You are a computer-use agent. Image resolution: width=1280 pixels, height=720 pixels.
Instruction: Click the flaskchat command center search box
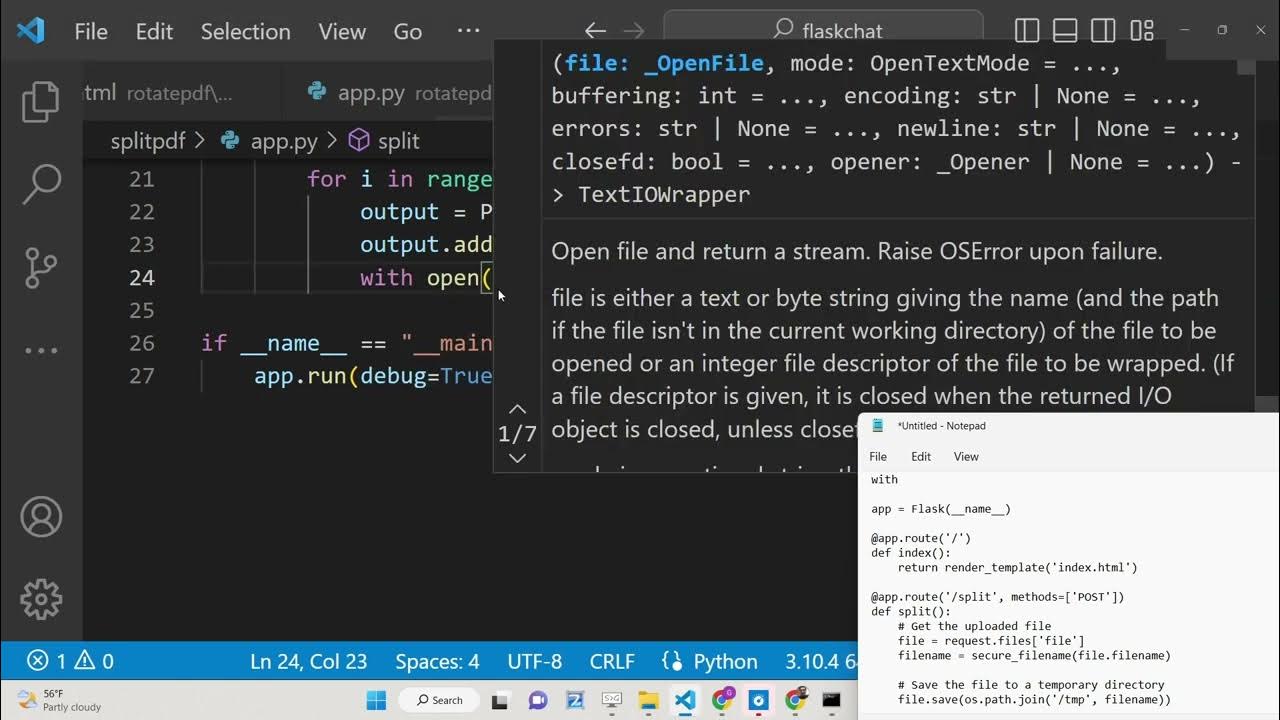click(x=823, y=31)
